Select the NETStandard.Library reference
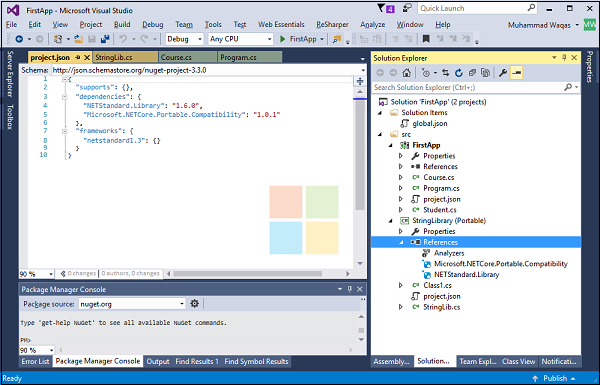 tap(466, 275)
